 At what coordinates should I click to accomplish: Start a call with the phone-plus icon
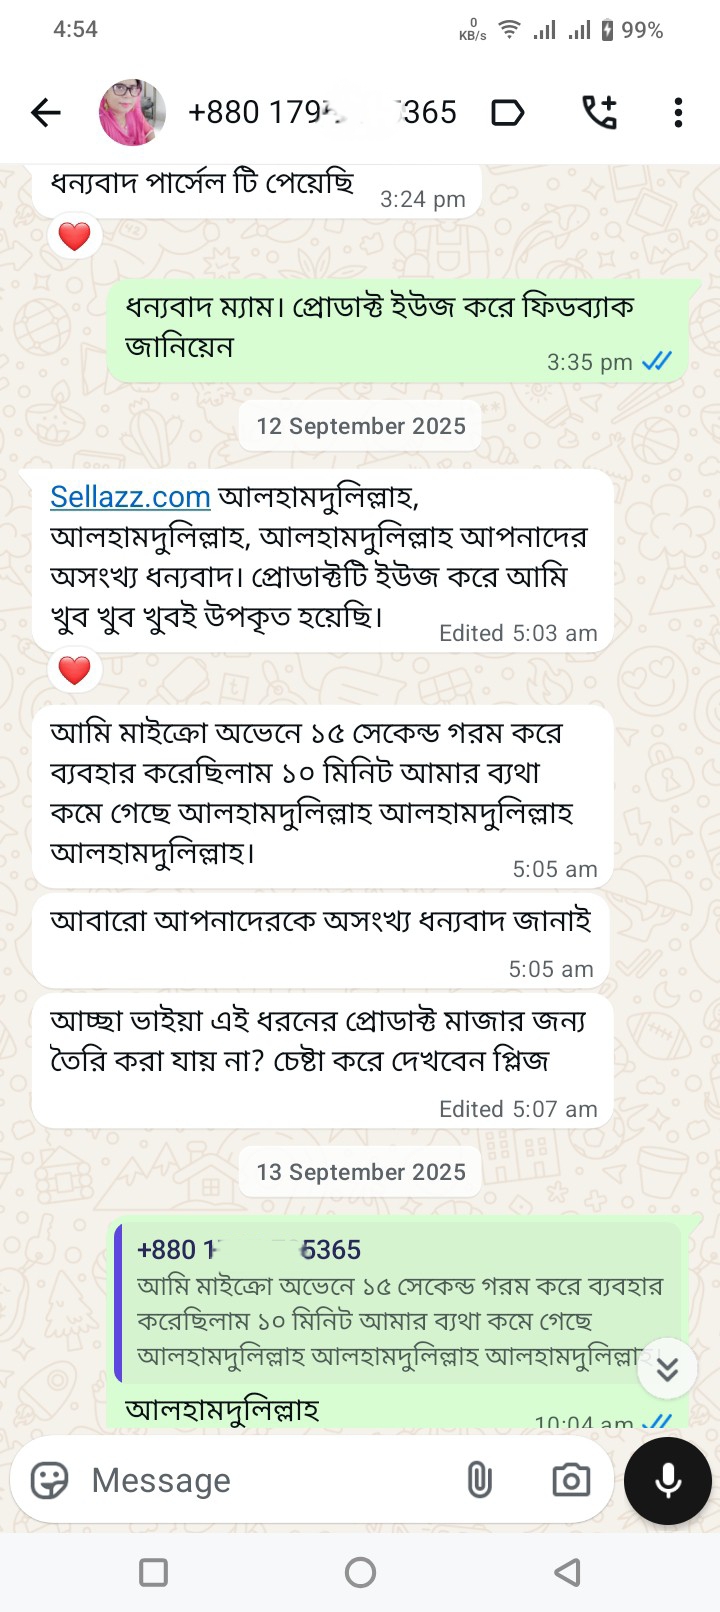pyautogui.click(x=600, y=113)
